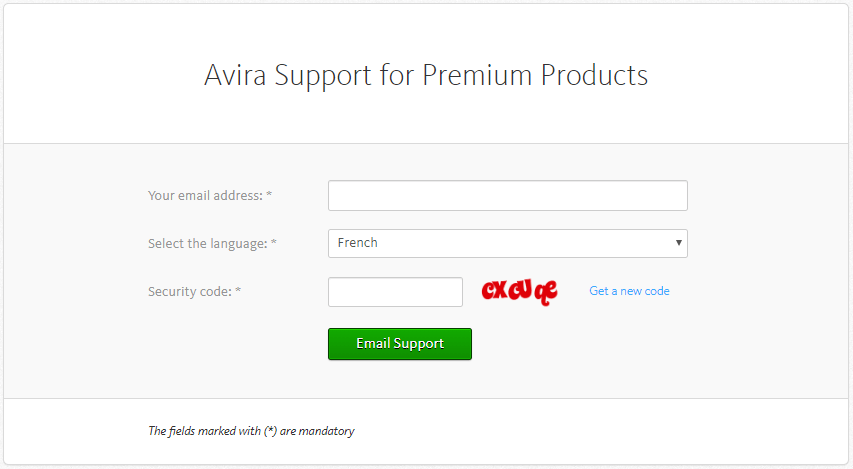
Task: Click the 'Select the language' label
Action: click(x=208, y=243)
